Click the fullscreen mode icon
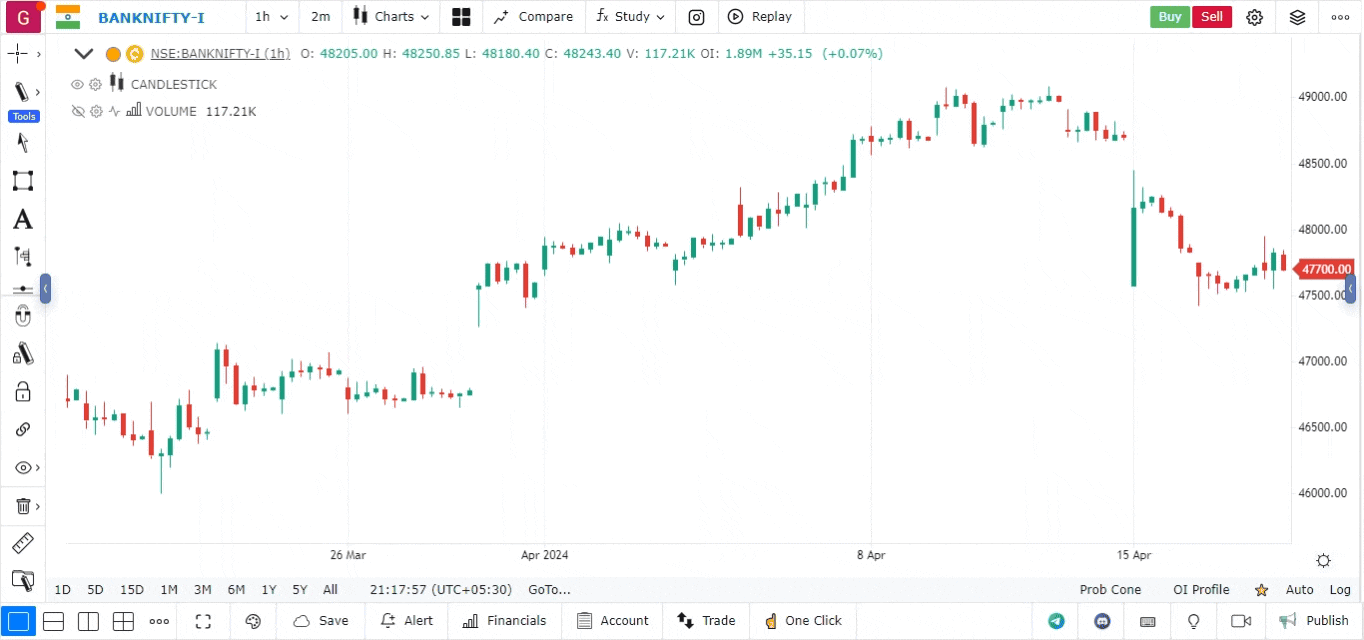1364x640 pixels. [203, 621]
